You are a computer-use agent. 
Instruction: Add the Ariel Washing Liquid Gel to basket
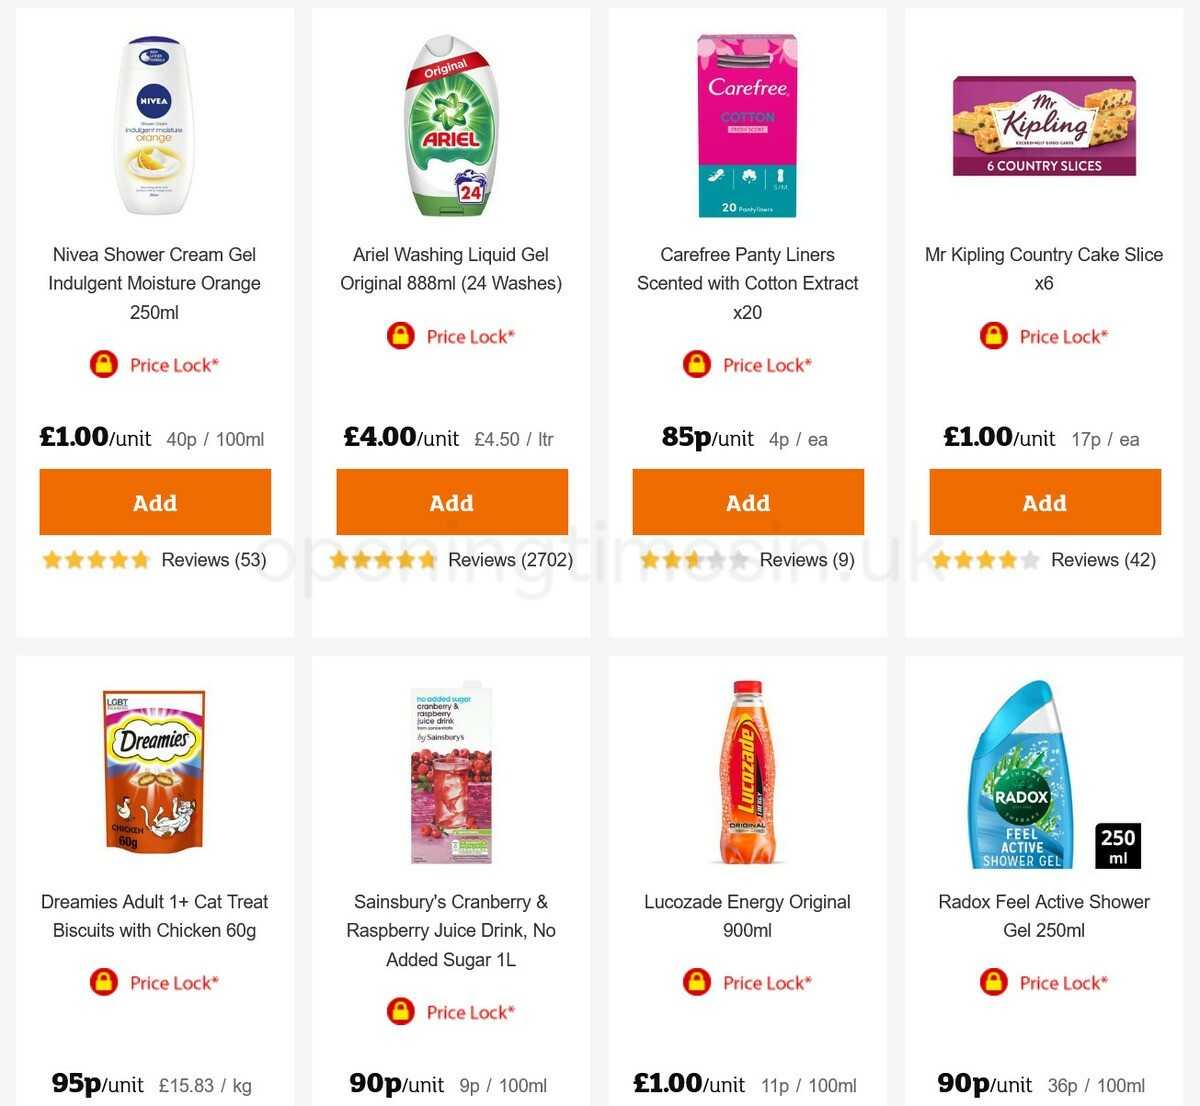click(x=451, y=502)
